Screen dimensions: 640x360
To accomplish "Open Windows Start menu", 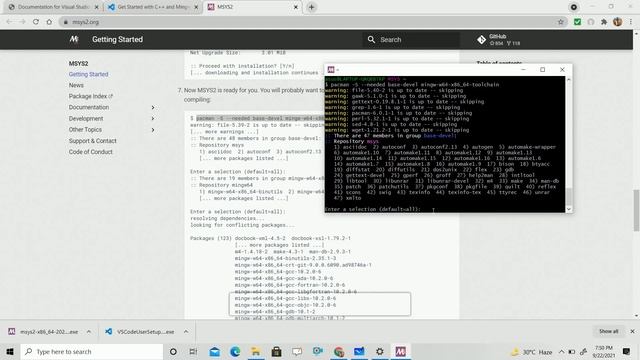I will pos(10,351).
